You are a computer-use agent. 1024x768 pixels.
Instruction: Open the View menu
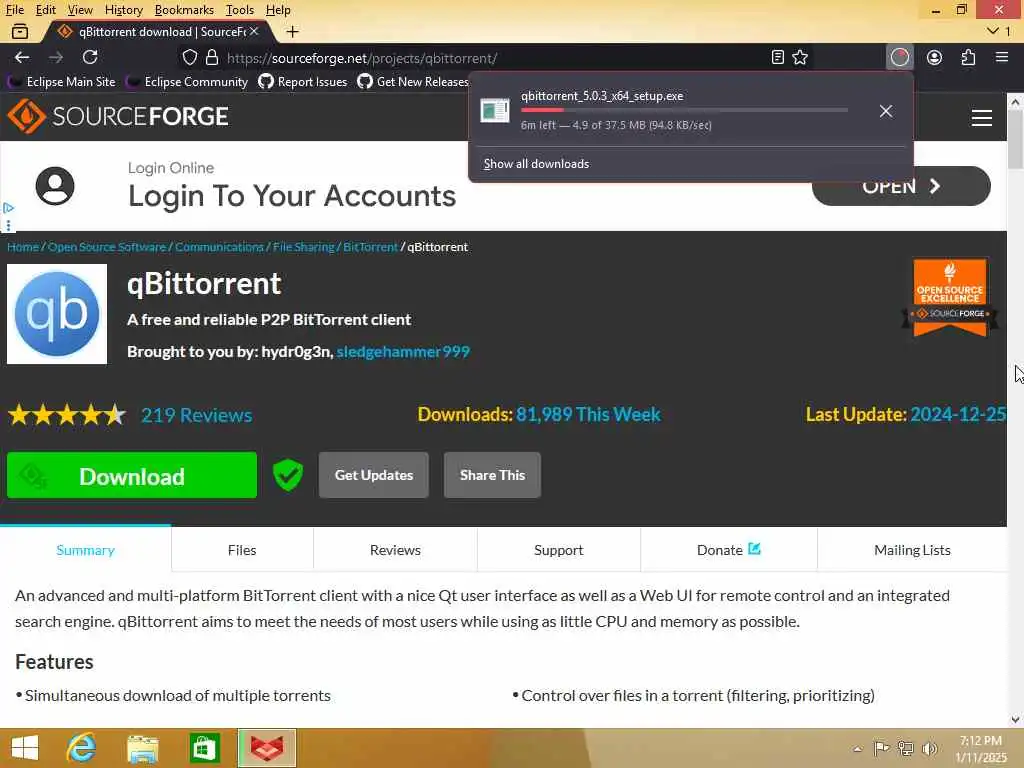(x=80, y=10)
